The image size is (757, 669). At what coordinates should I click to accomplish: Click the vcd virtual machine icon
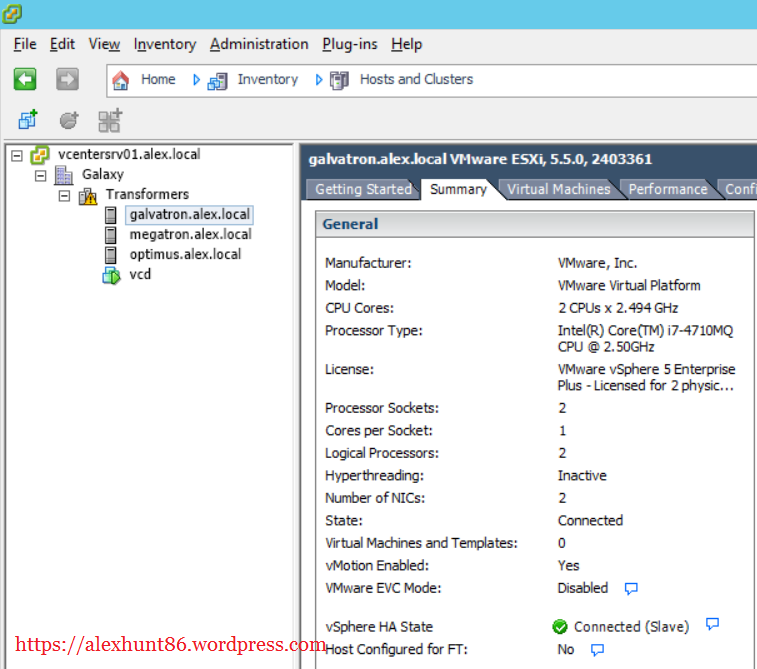tap(111, 275)
